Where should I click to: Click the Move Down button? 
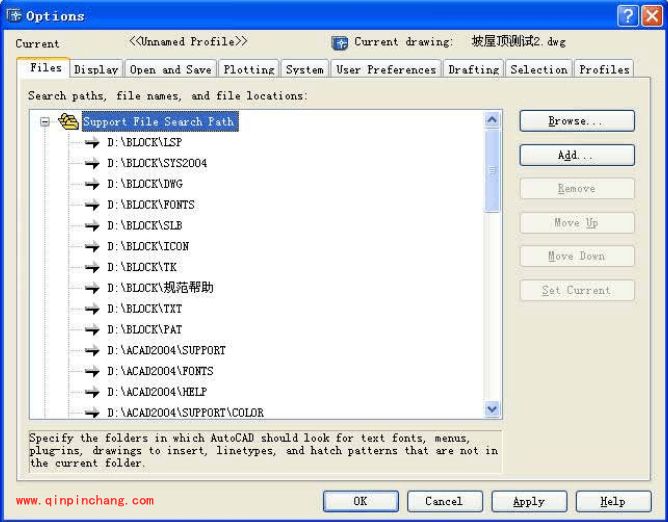click(577, 256)
